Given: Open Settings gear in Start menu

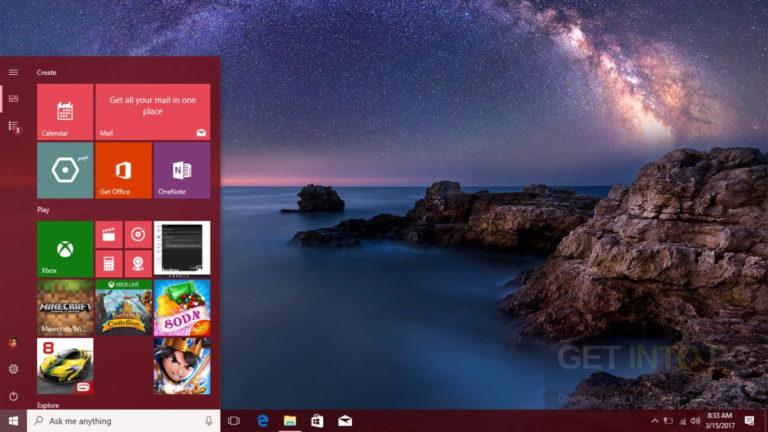Looking at the screenshot, I should coord(13,369).
